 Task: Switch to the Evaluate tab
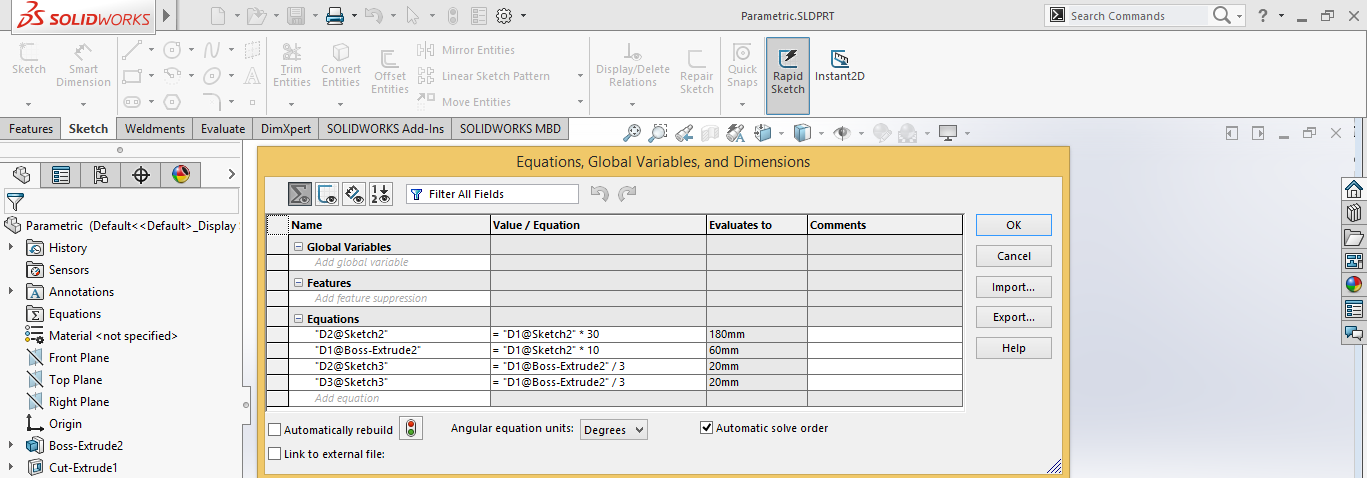click(222, 129)
